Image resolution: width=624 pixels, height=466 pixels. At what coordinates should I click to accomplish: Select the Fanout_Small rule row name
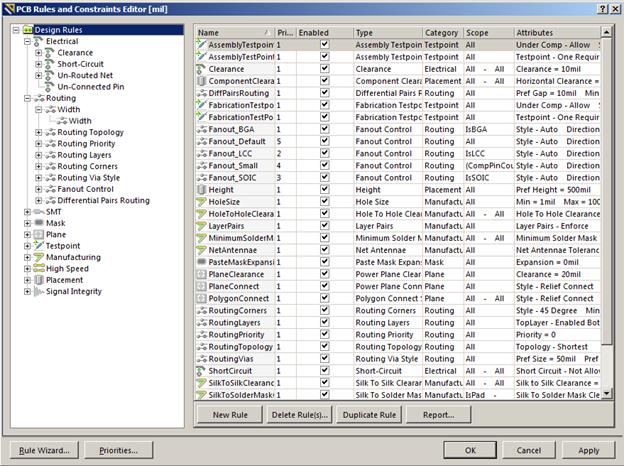pos(233,166)
